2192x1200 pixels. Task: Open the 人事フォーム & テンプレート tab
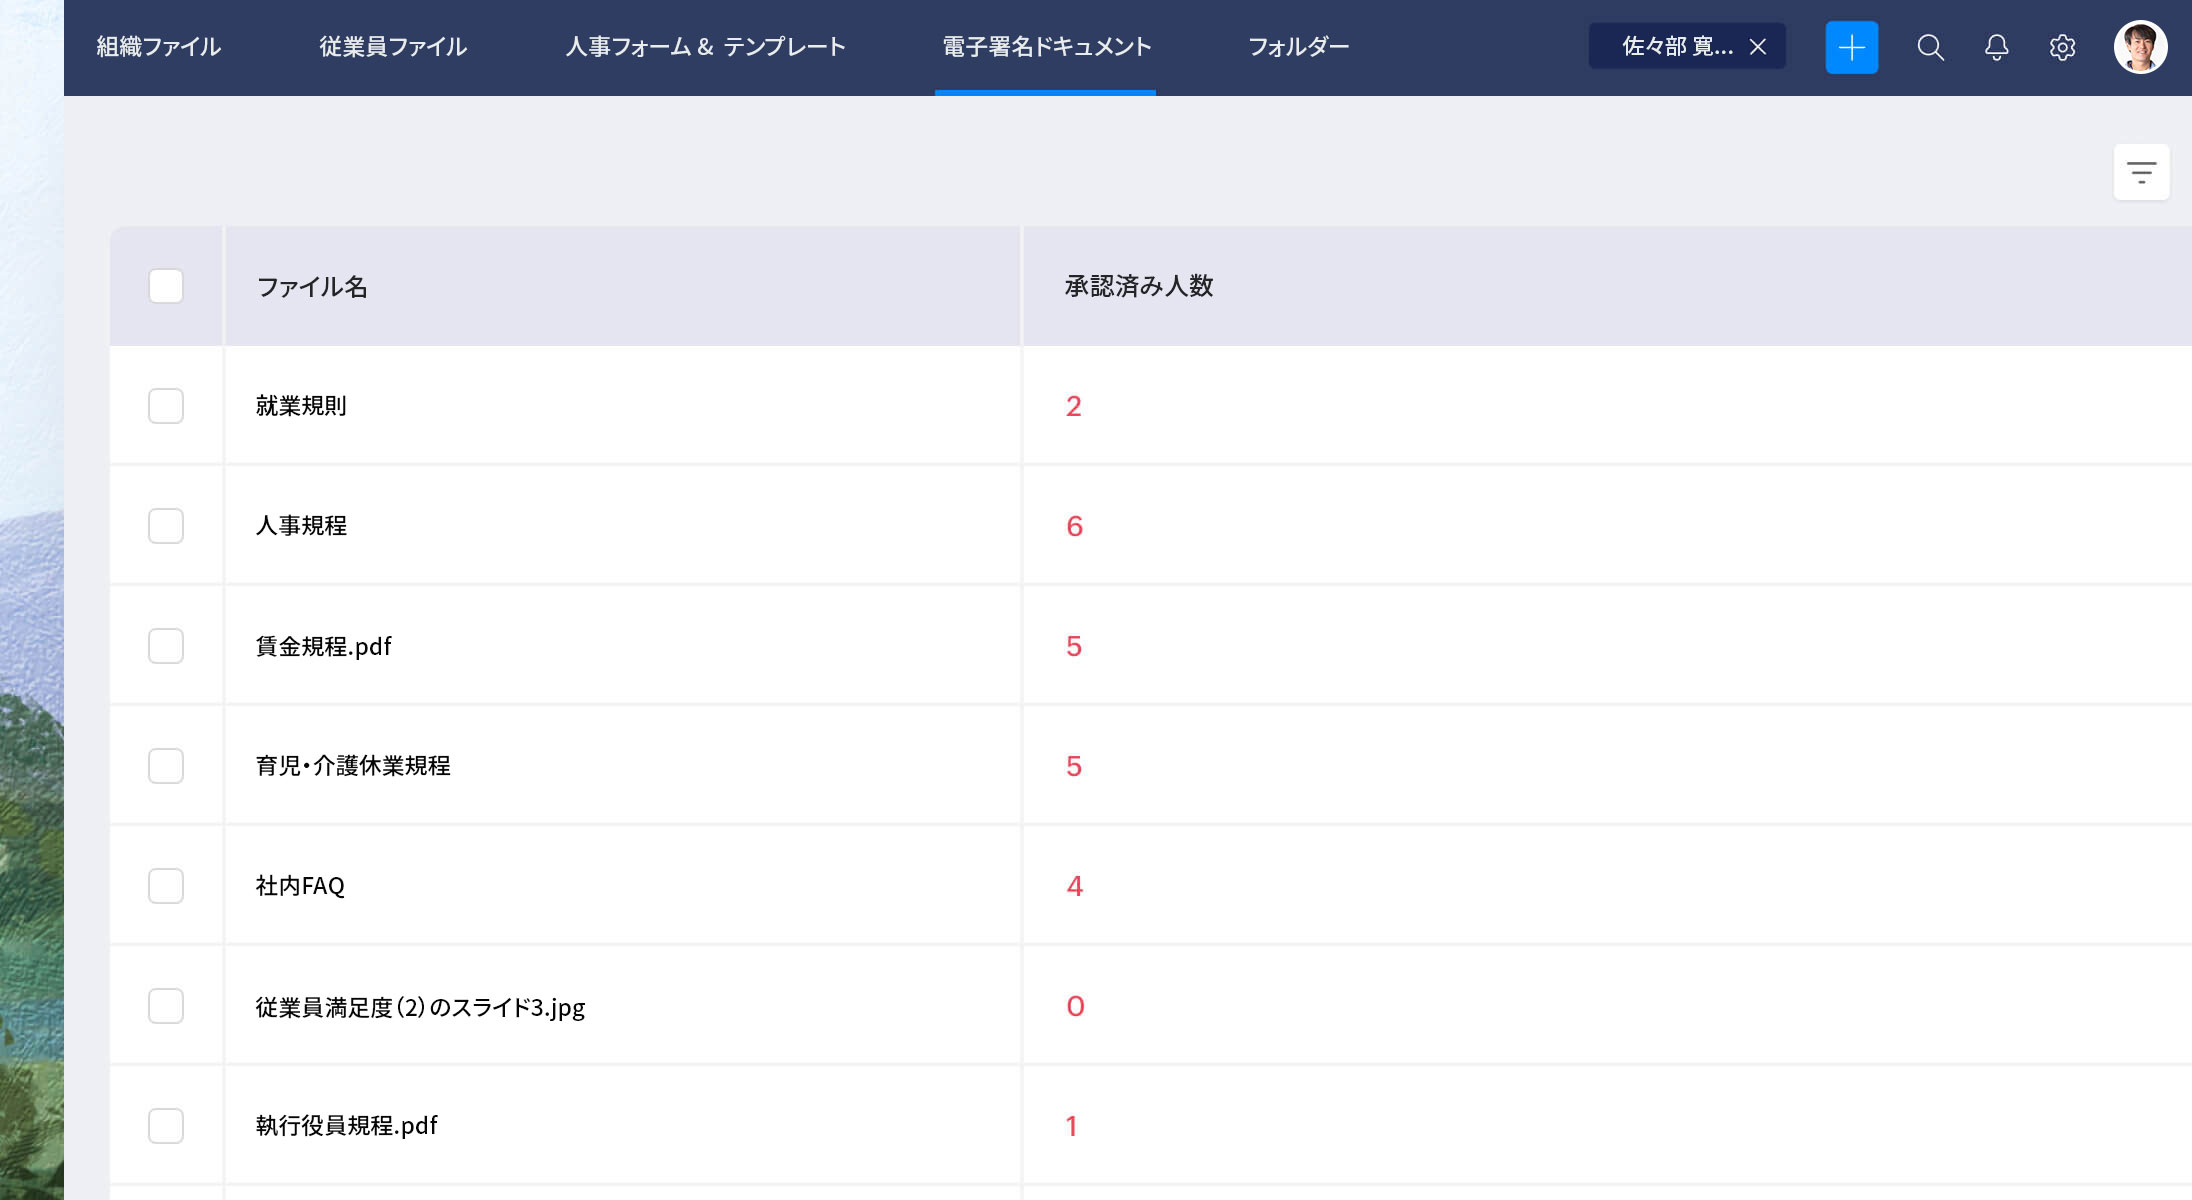tap(705, 47)
